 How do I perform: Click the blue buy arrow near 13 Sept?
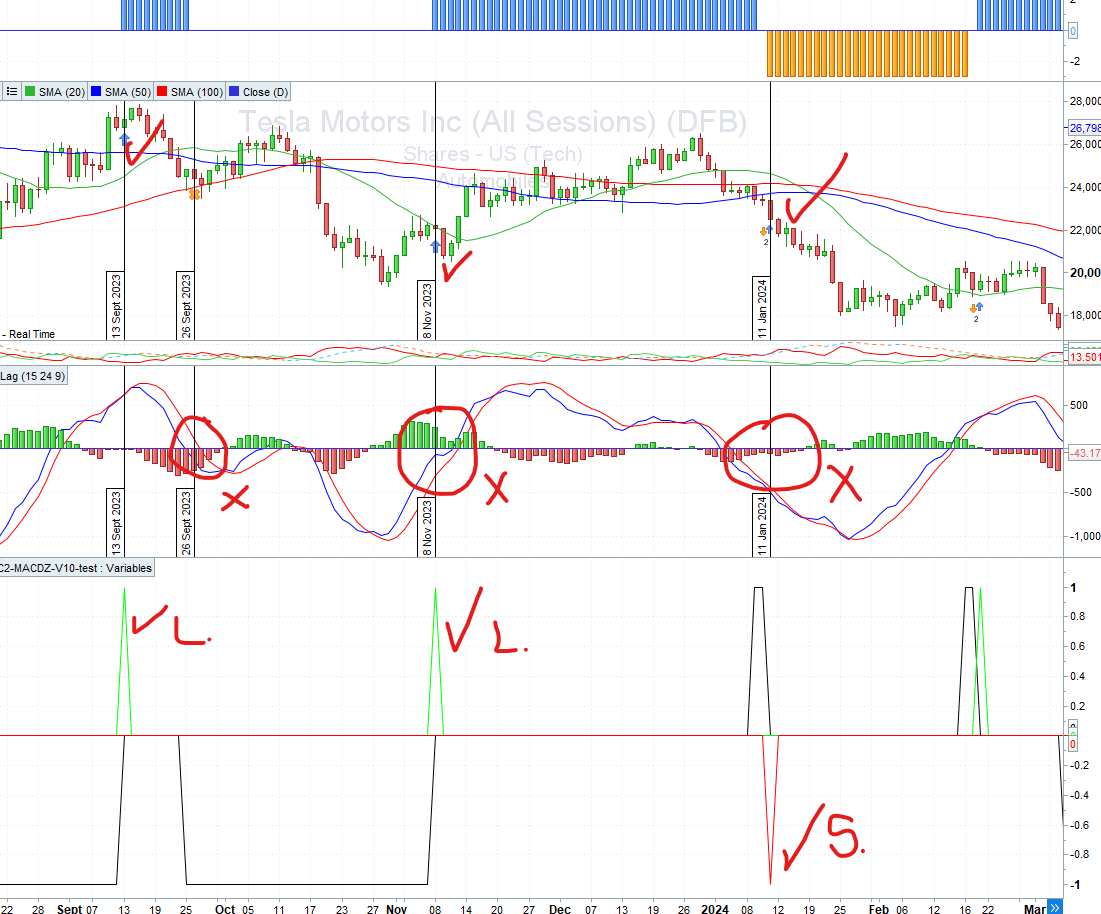(x=124, y=140)
